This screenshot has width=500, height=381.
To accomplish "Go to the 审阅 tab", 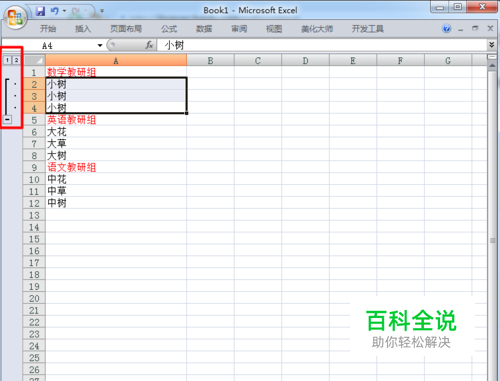I will coord(239,29).
